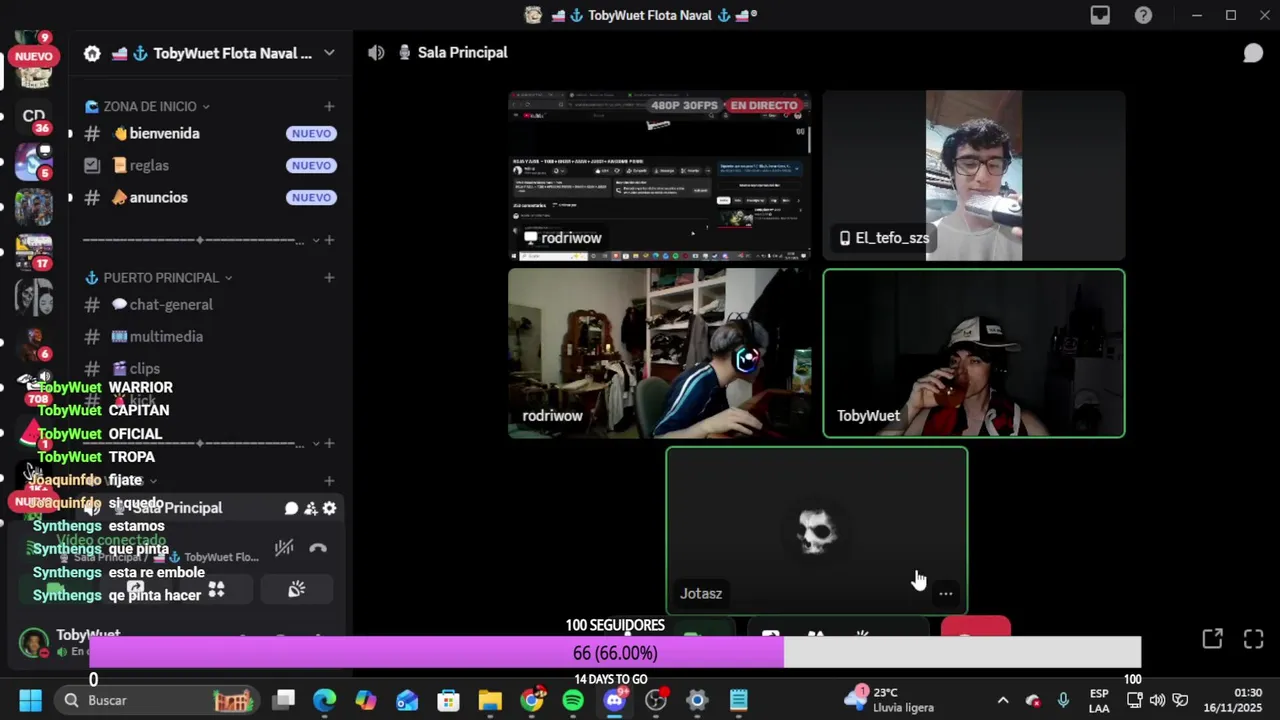The height and width of the screenshot is (720, 1280).
Task: Click NUEVO badge on bienvenida
Action: click(311, 133)
